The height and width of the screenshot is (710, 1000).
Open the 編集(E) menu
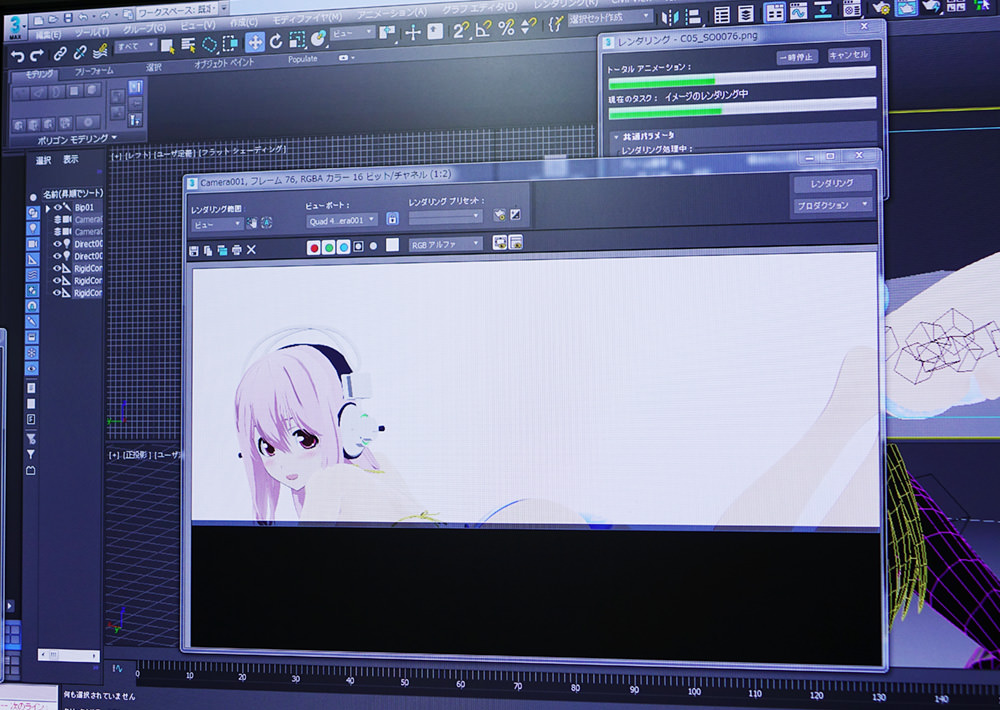[48, 34]
